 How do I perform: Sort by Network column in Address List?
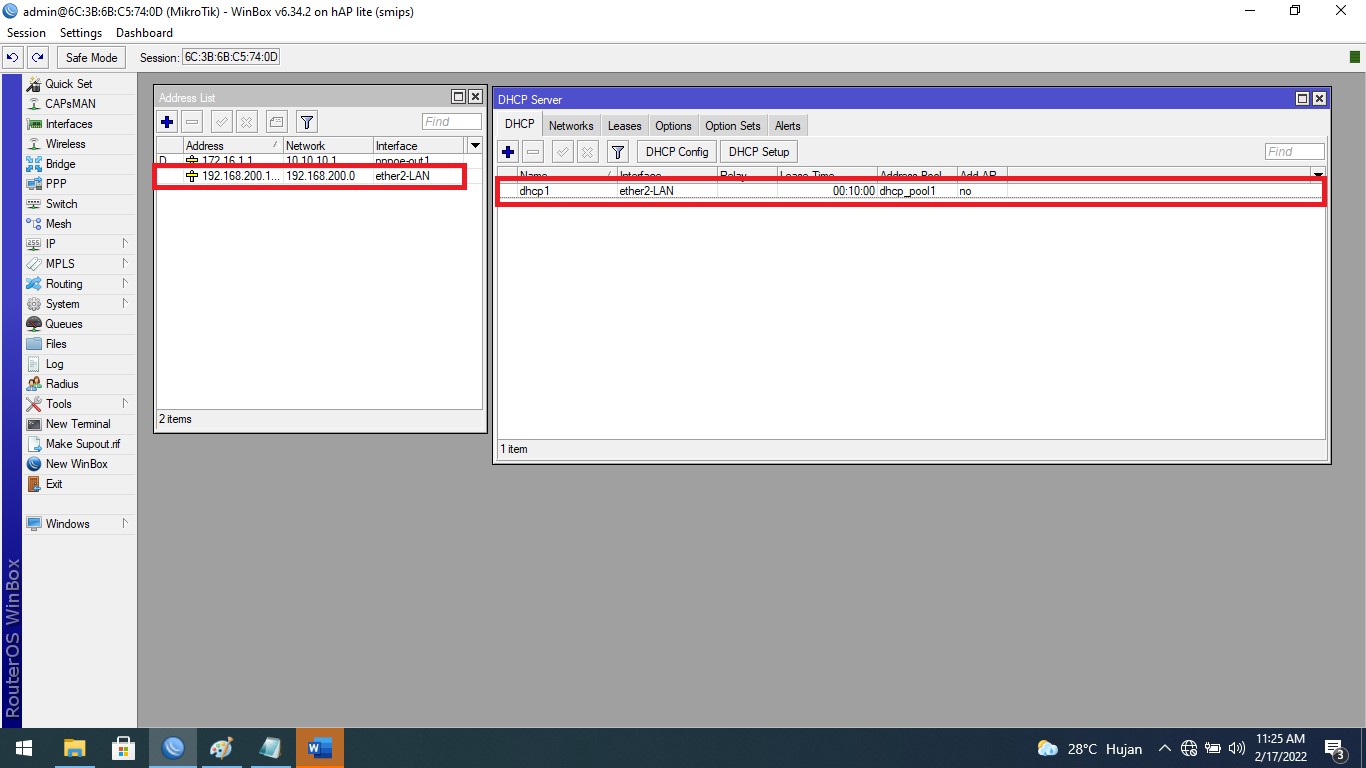328,146
